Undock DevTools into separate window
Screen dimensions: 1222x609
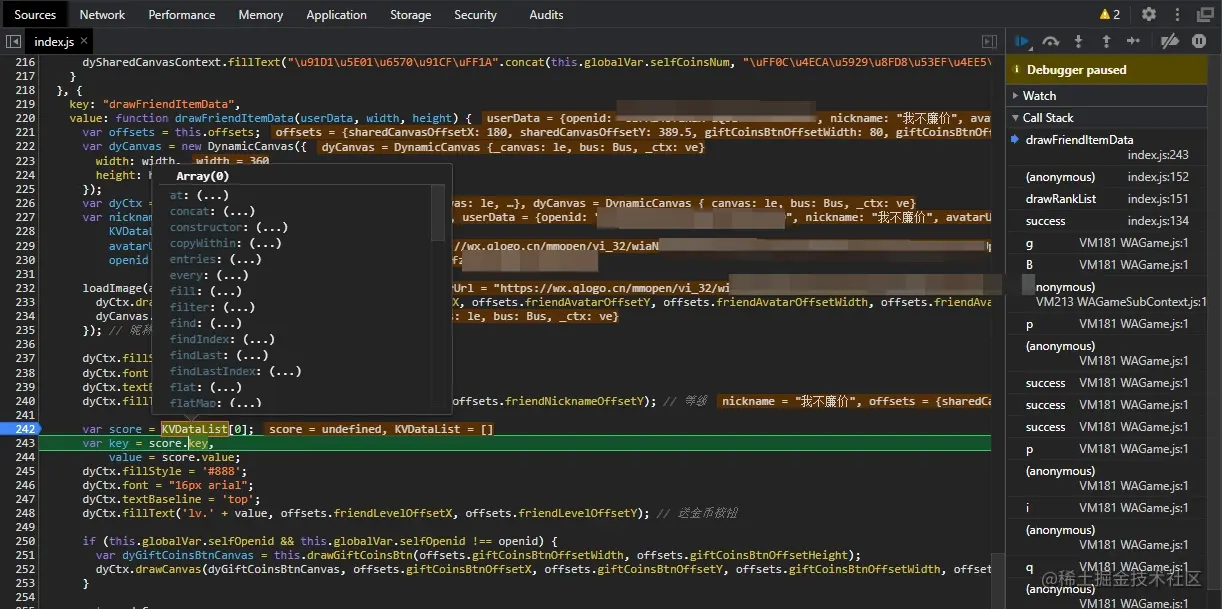(x=1205, y=14)
